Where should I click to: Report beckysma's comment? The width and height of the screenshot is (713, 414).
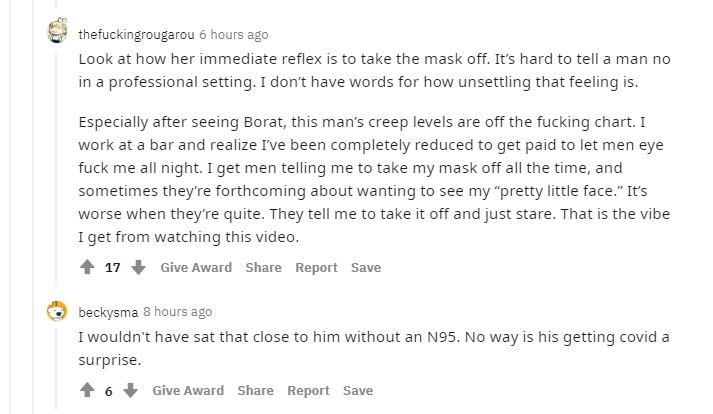point(308,391)
